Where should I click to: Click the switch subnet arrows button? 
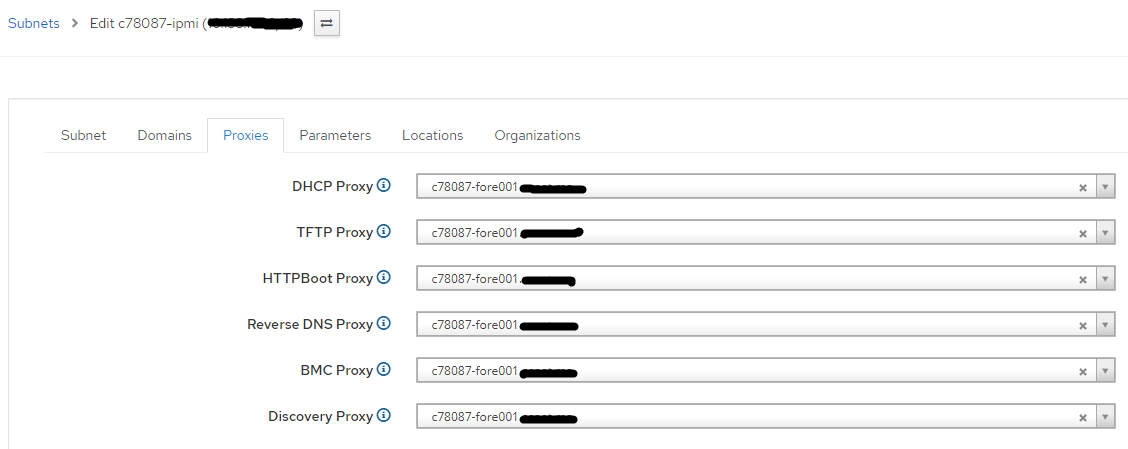[327, 24]
